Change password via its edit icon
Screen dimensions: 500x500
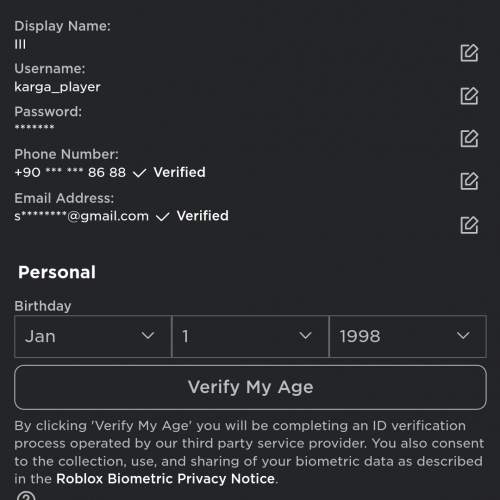[469, 138]
